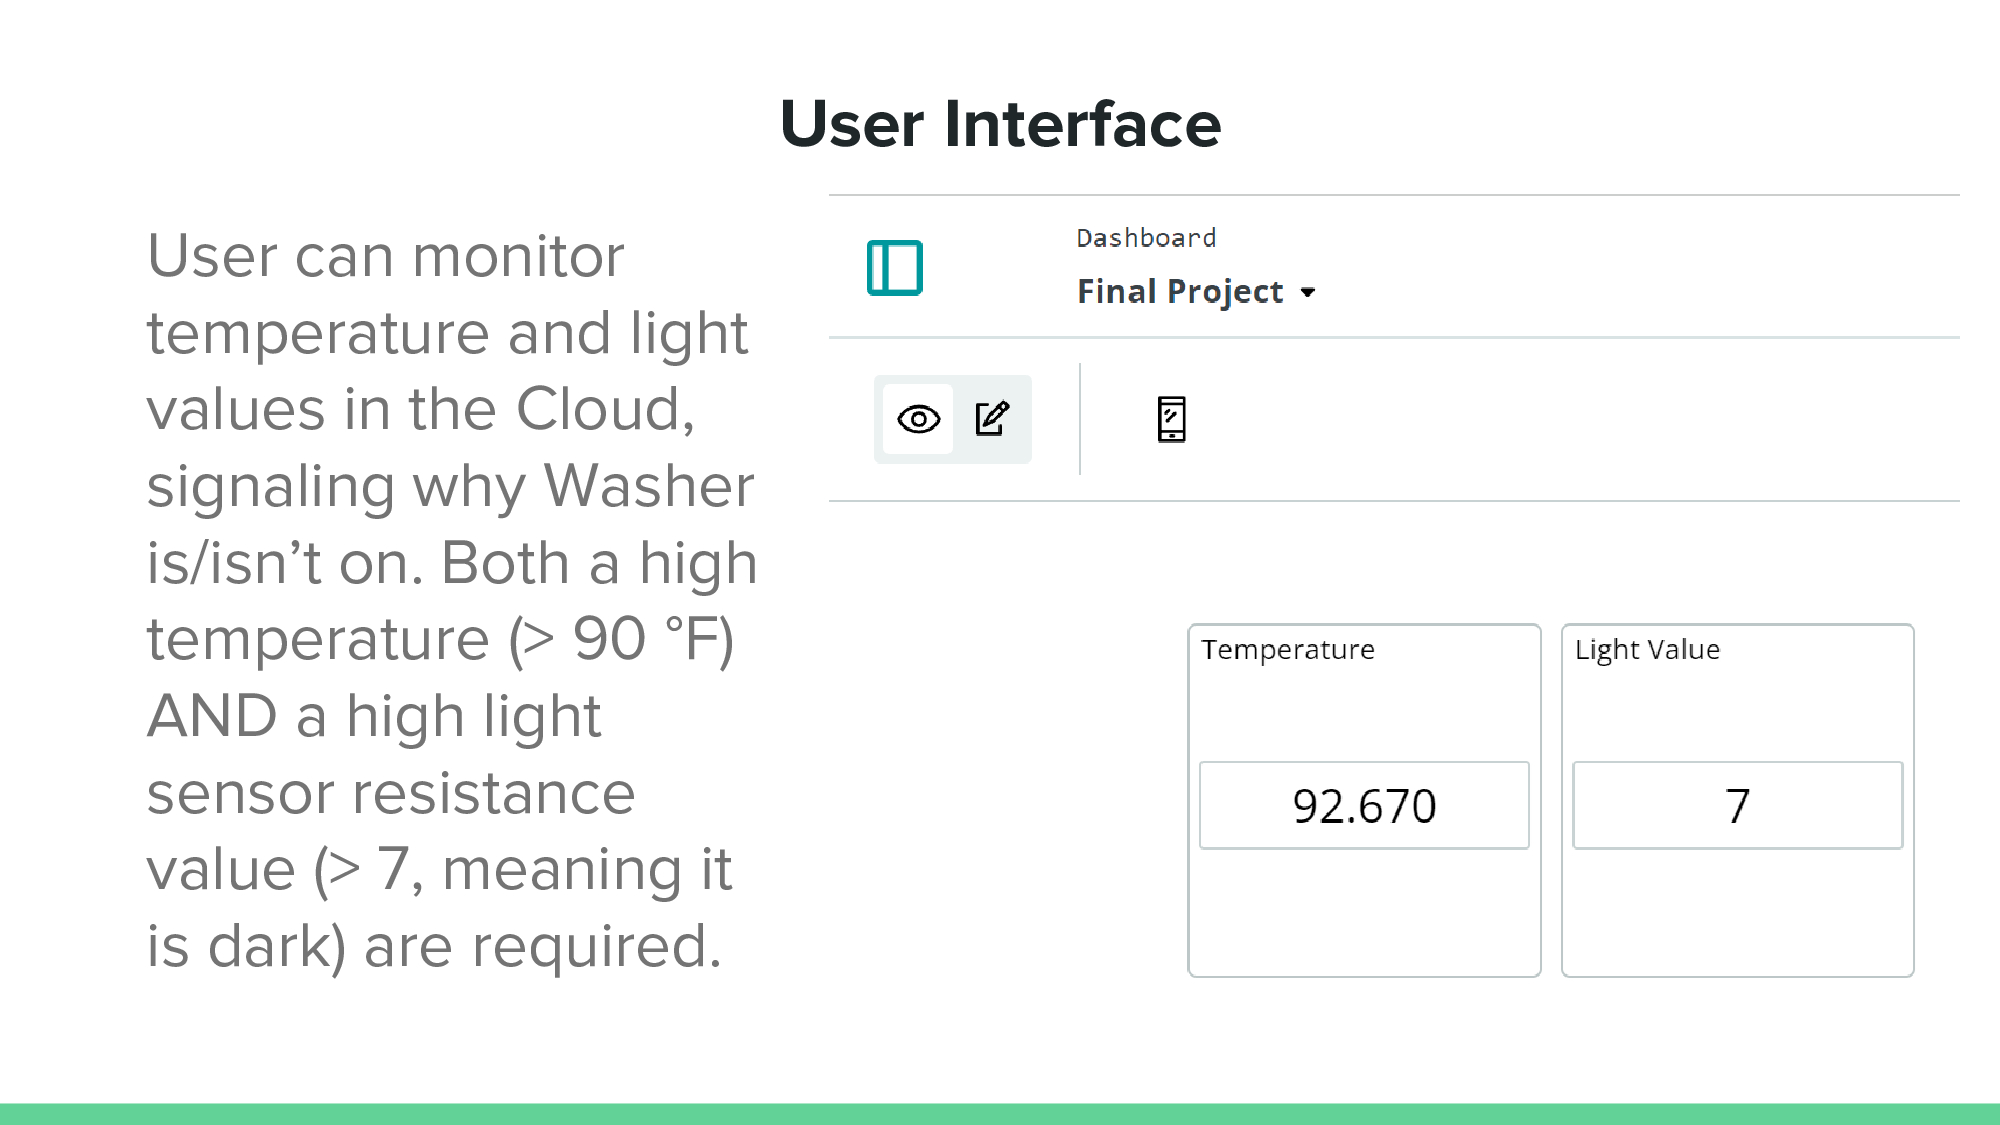Click the divider beside the phone icon
Screen dimensions: 2000x1125
(1080, 419)
